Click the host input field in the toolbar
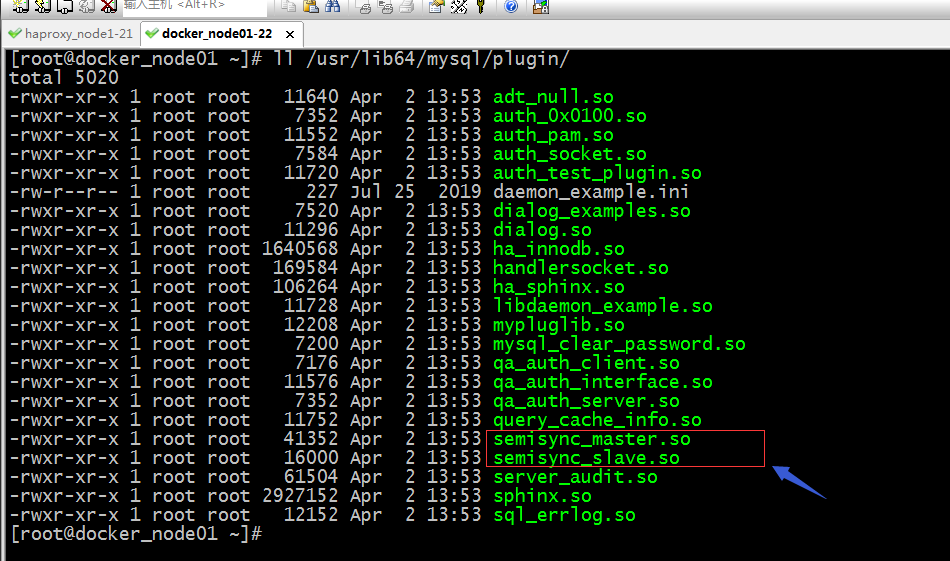The height and width of the screenshot is (561, 950). click(x=194, y=6)
